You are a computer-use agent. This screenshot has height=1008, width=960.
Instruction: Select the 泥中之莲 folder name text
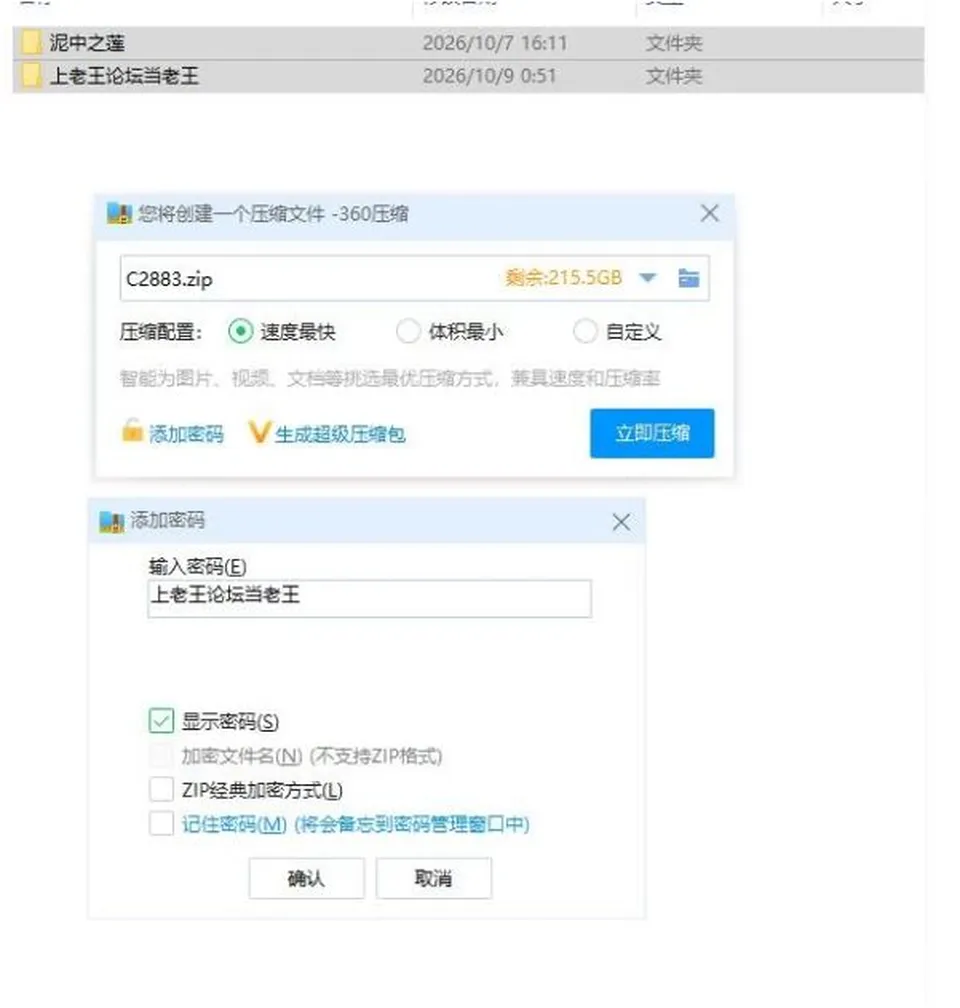87,43
